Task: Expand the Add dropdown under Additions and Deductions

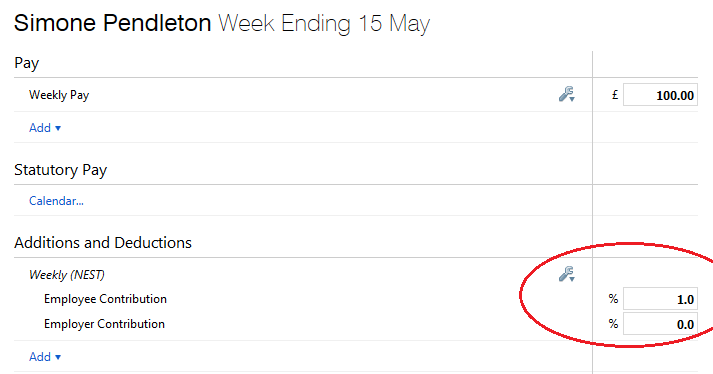Action: [45, 357]
